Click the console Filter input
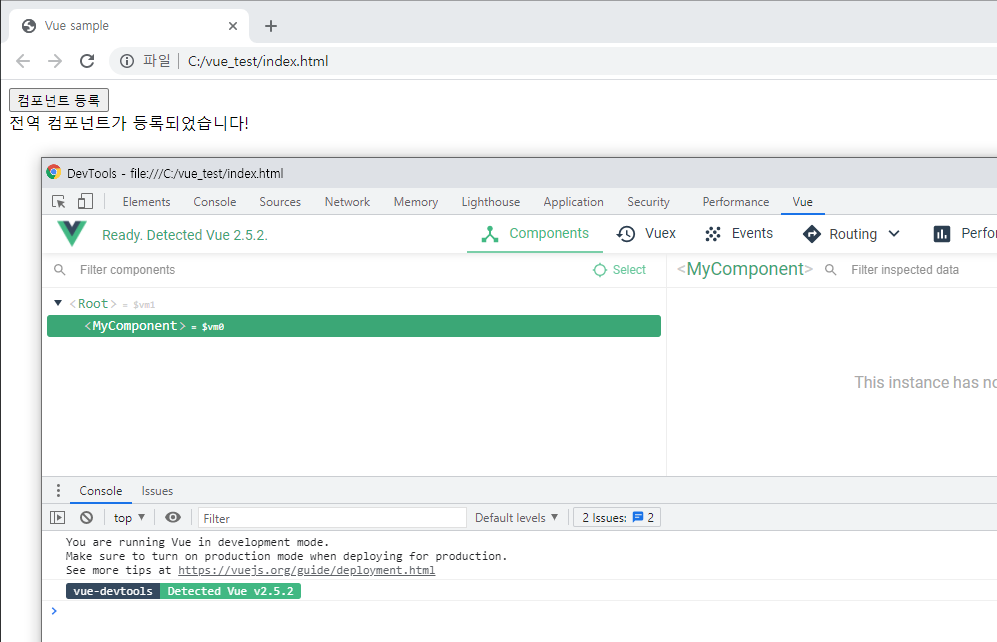Image resolution: width=997 pixels, height=642 pixels. (x=332, y=518)
